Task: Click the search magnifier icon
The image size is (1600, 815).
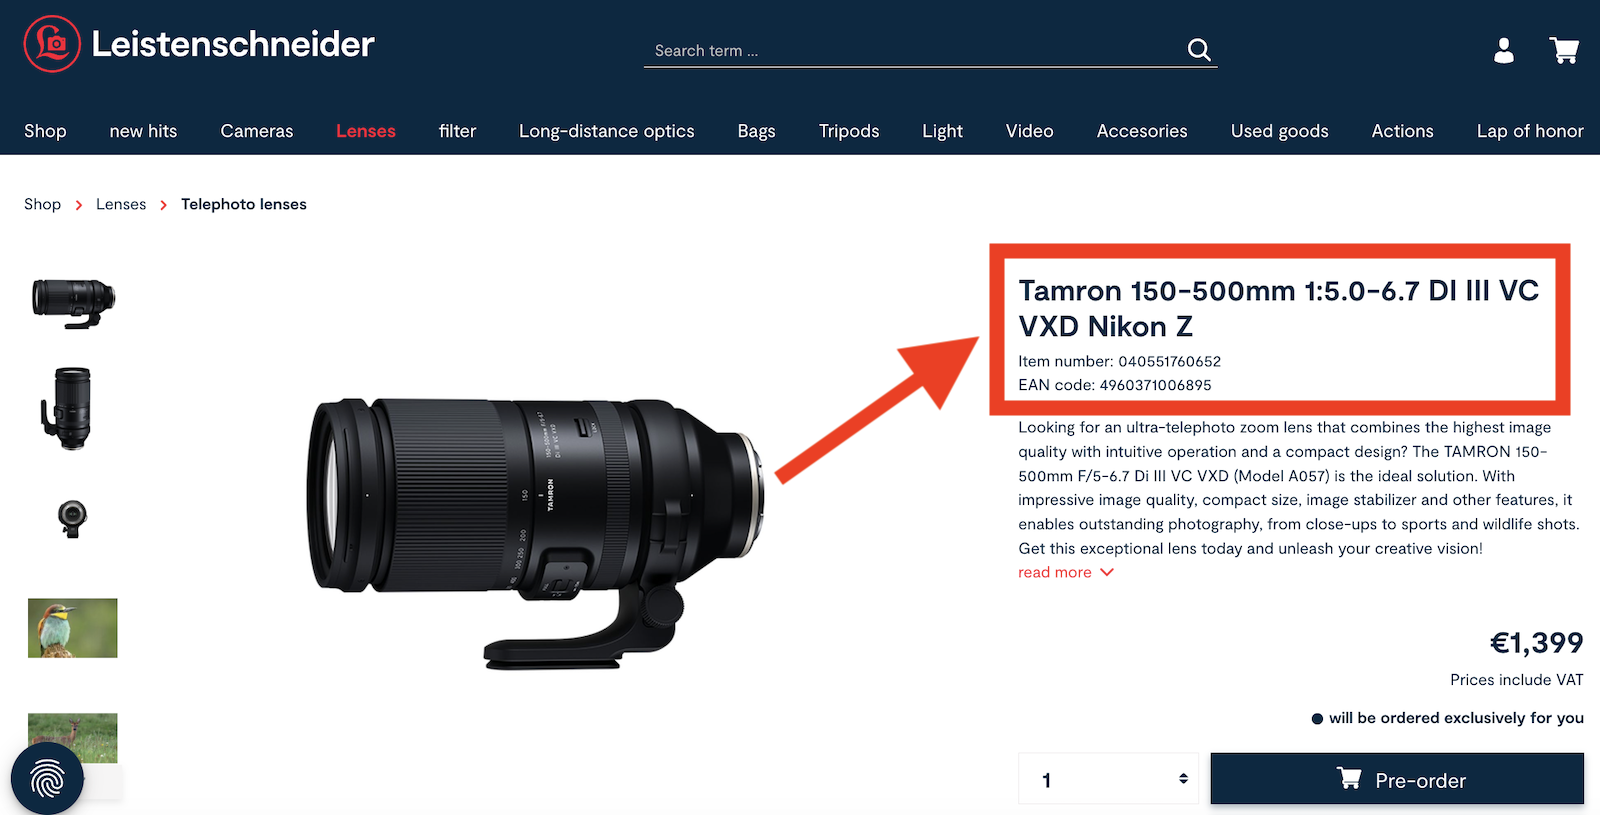Action: coord(1199,50)
